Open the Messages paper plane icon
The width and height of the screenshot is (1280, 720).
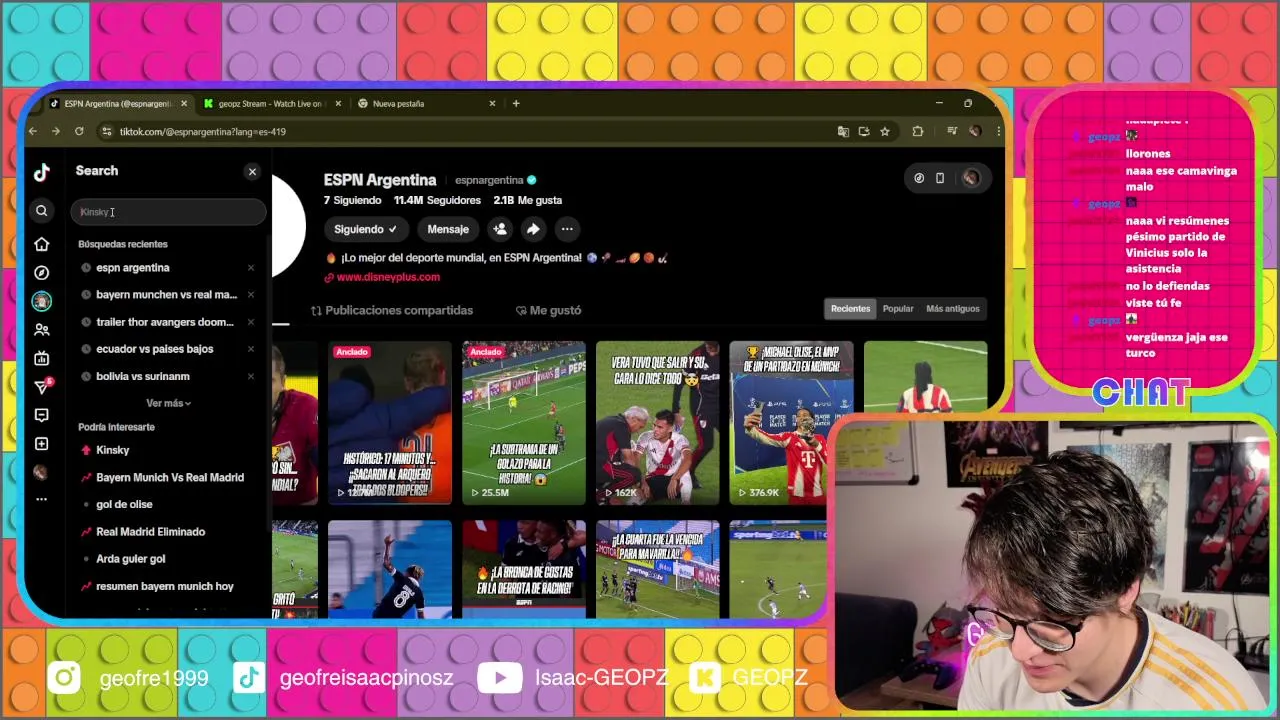coord(41,387)
